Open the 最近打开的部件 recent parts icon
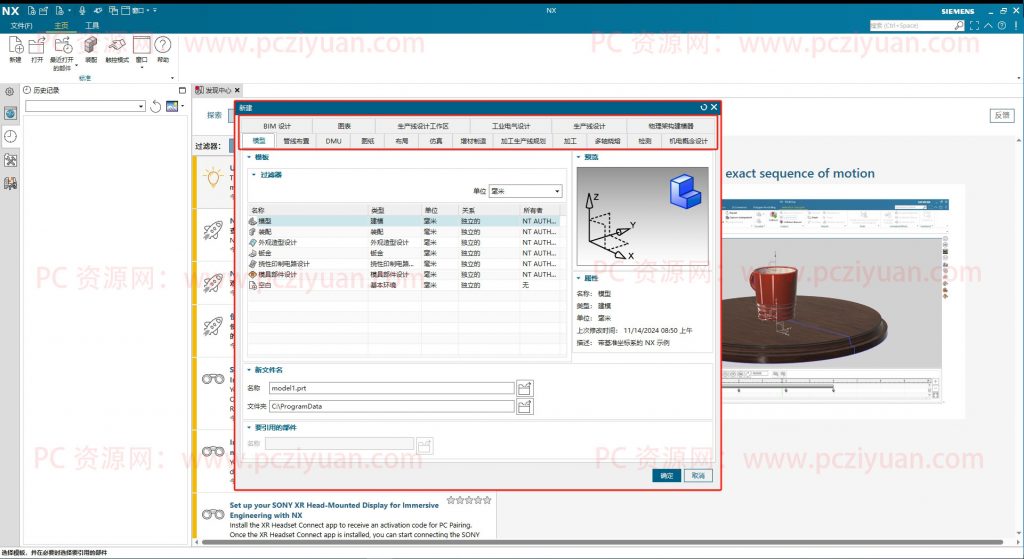Screen dimensions: 1024x559 click(x=63, y=45)
